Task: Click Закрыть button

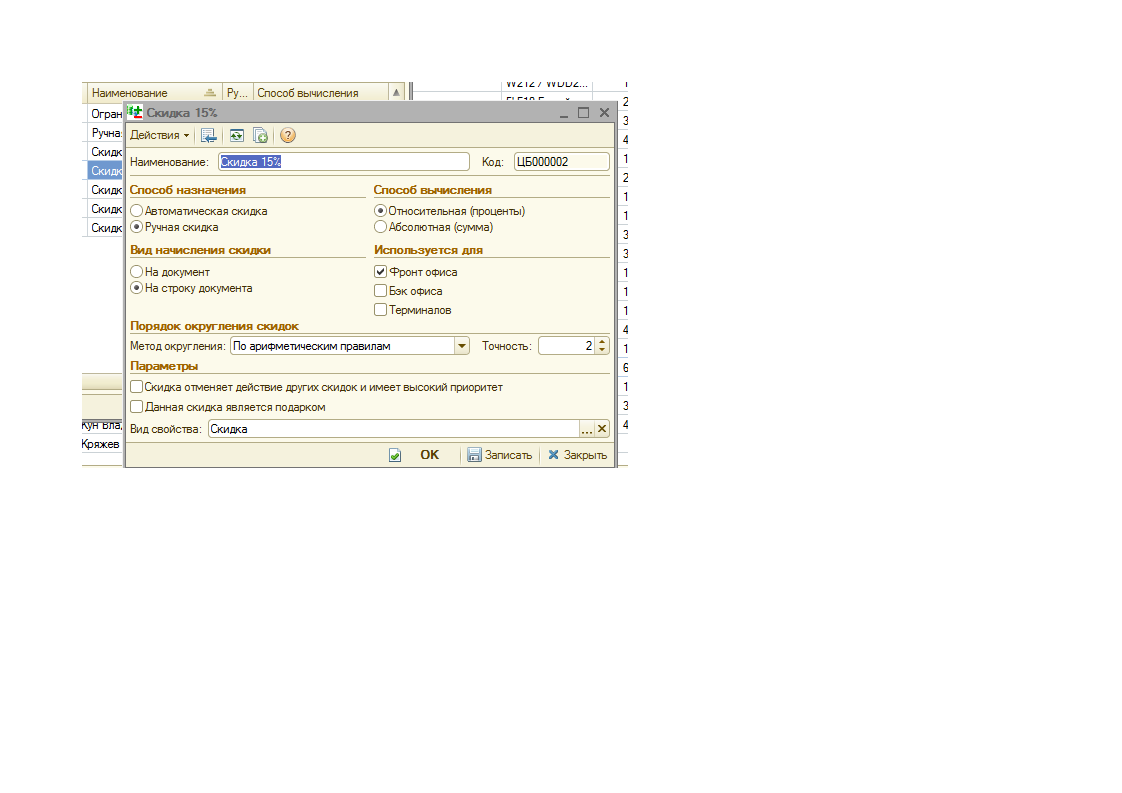Action: click(x=577, y=455)
